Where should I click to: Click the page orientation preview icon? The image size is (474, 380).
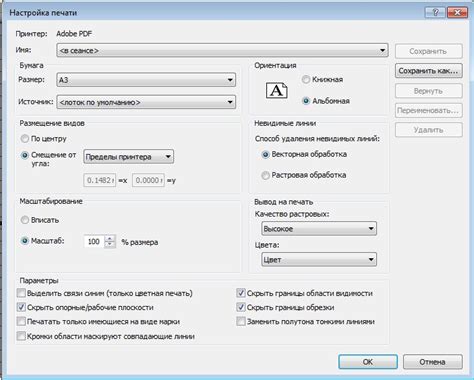coord(277,90)
